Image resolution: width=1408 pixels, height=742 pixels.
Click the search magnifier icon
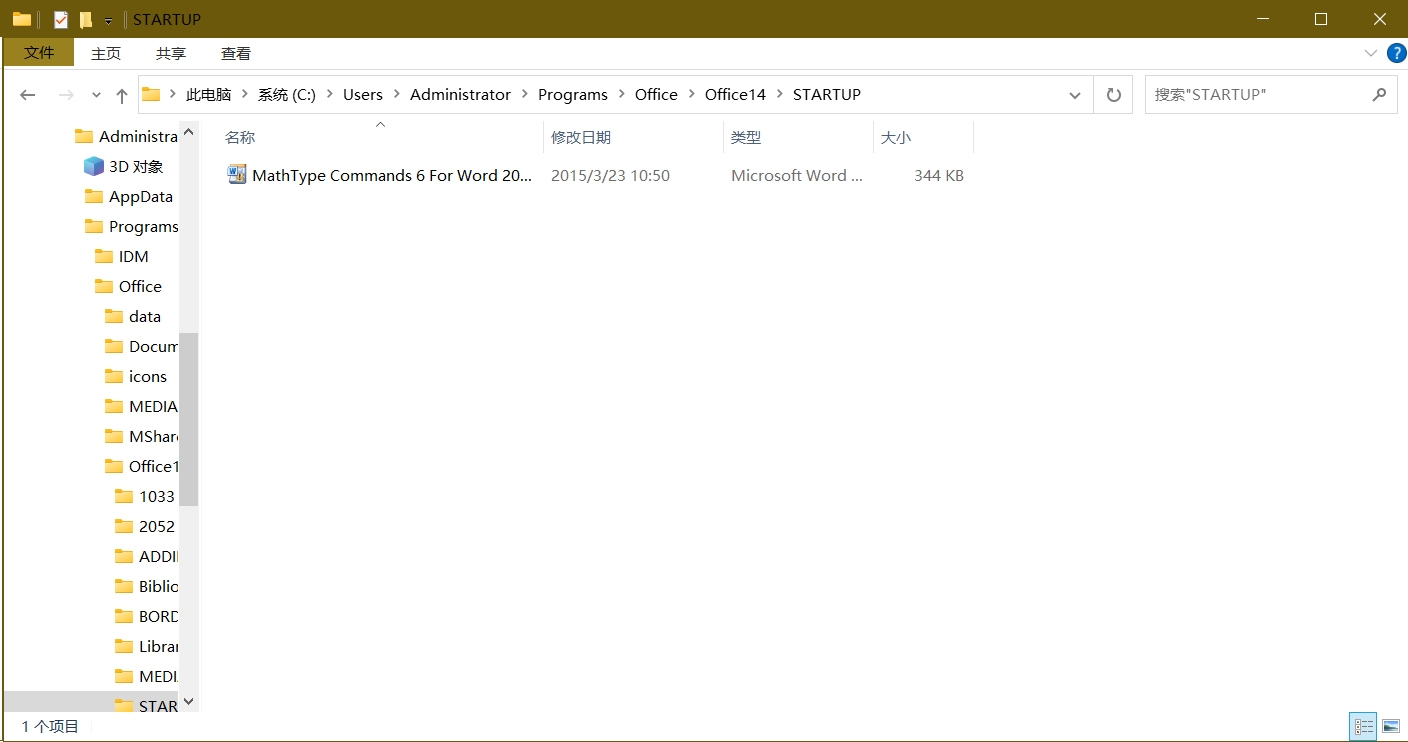click(x=1379, y=95)
